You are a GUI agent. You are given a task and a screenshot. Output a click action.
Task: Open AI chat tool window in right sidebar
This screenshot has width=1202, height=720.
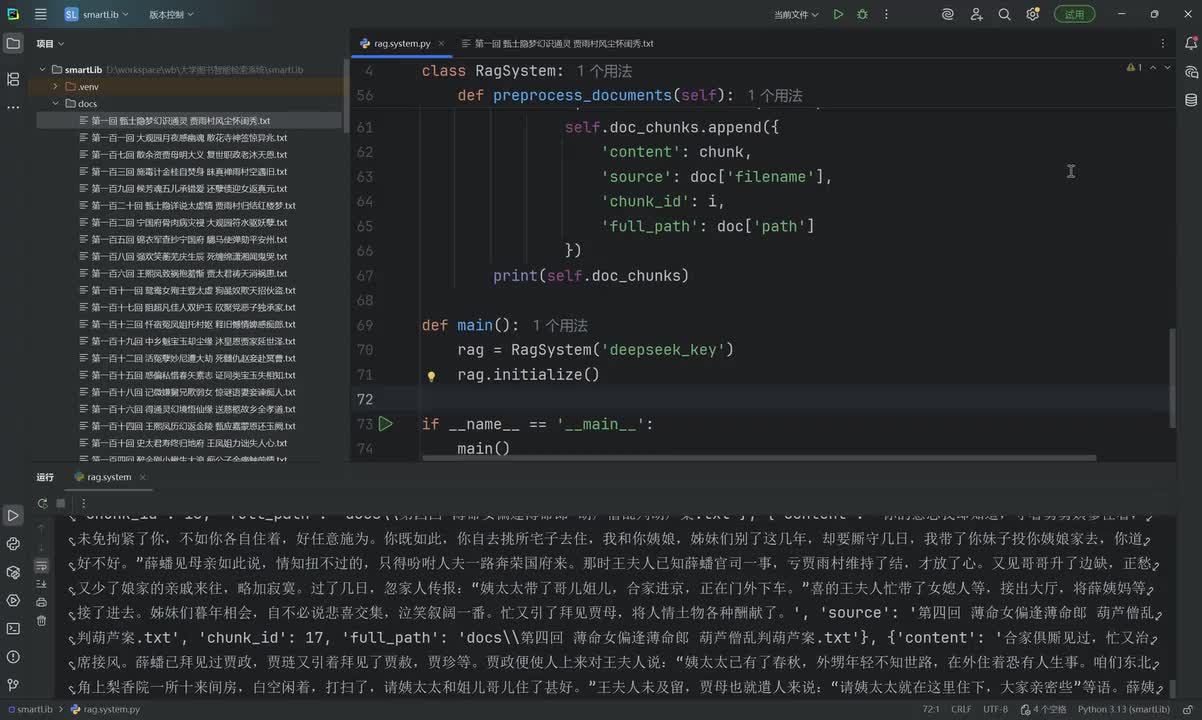click(x=1190, y=72)
